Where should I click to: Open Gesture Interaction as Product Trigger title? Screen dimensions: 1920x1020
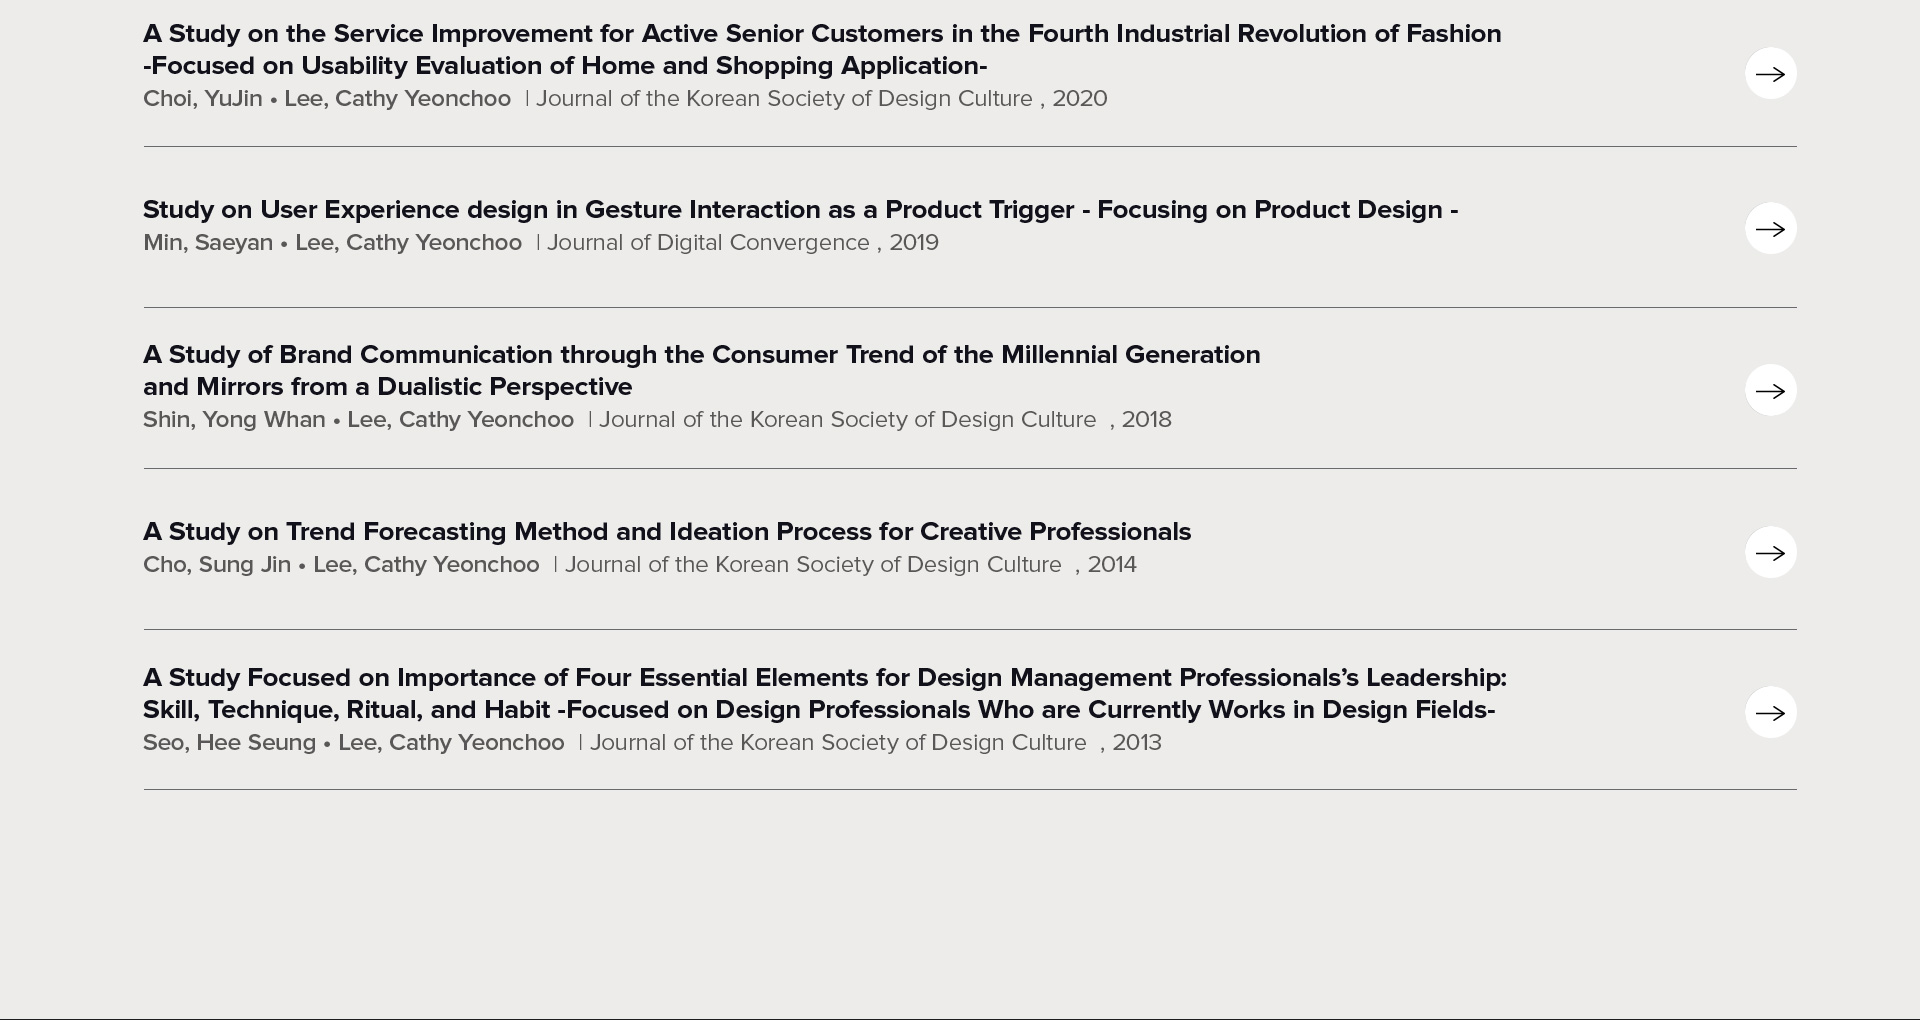[x=800, y=210]
